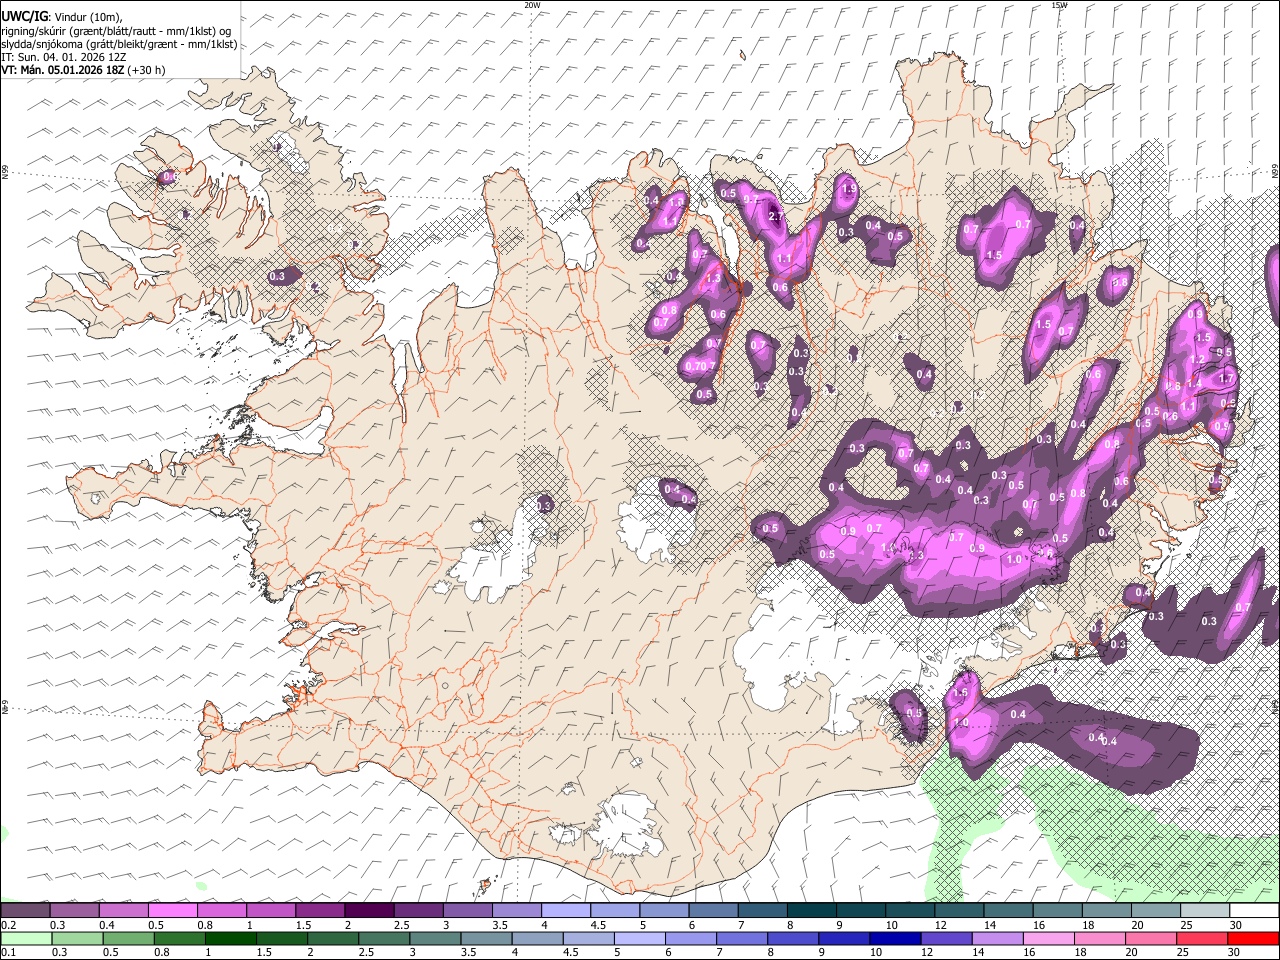
Task: Click the 'slydda/snjókoma' legend description line
Action: pyautogui.click(x=119, y=44)
